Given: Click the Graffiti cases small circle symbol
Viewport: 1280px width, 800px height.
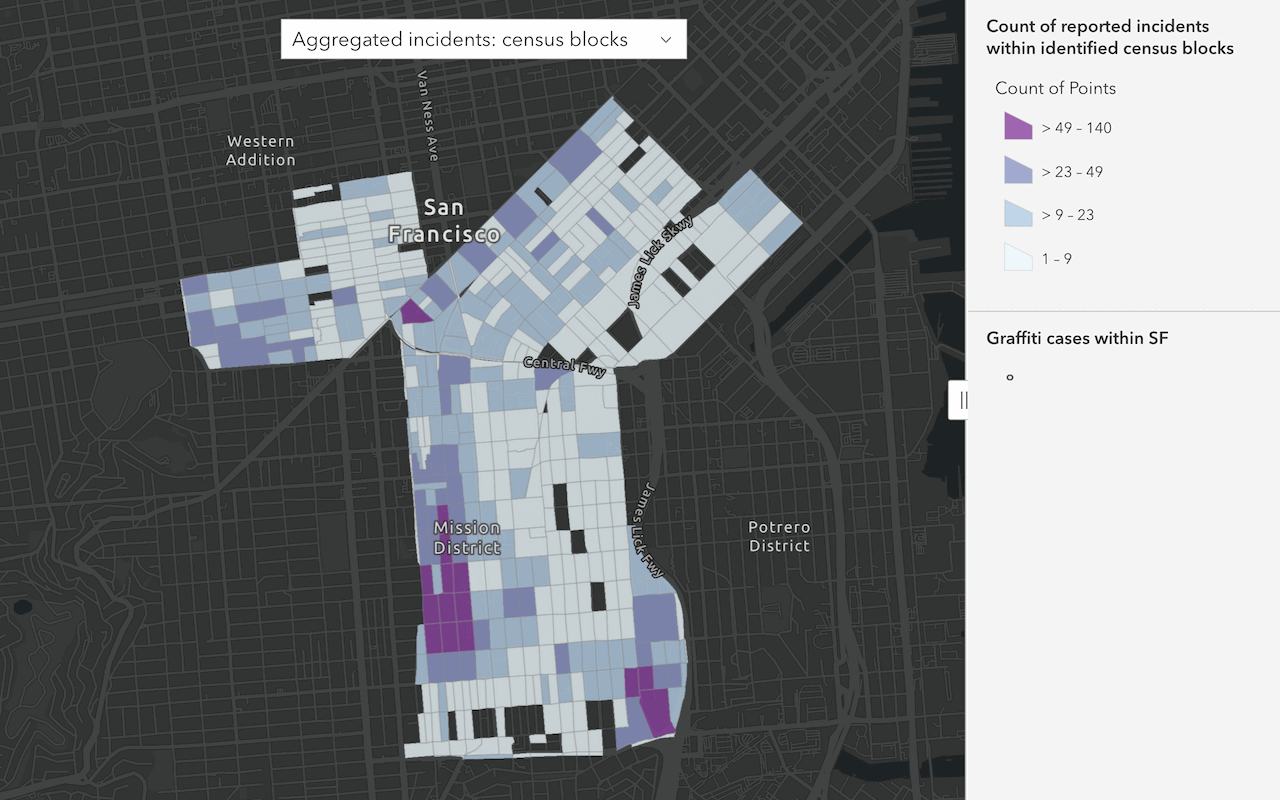Looking at the screenshot, I should coord(1010,377).
